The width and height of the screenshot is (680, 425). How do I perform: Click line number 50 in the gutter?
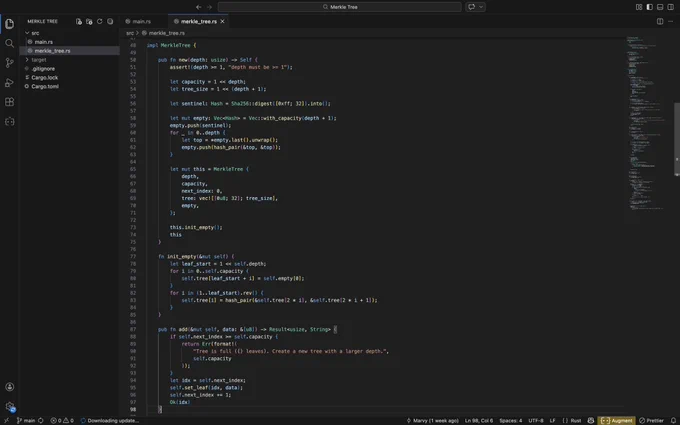[133, 60]
